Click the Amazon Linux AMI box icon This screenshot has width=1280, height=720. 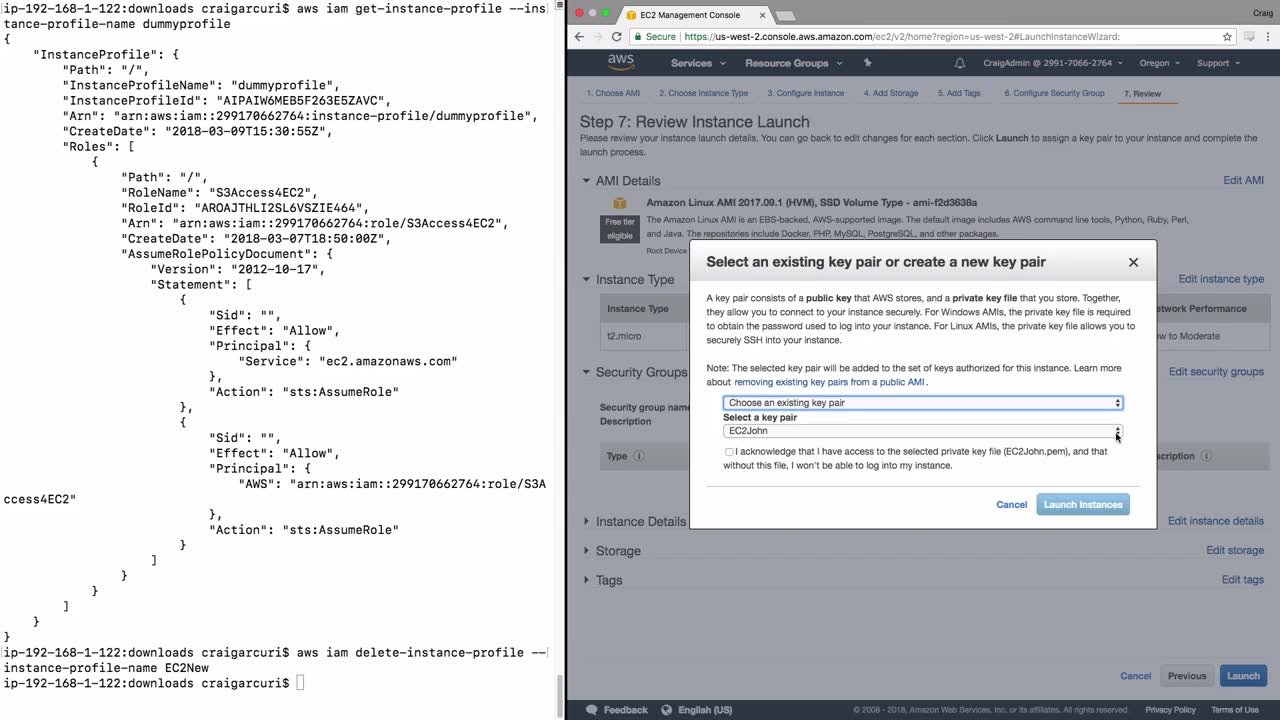(x=620, y=203)
